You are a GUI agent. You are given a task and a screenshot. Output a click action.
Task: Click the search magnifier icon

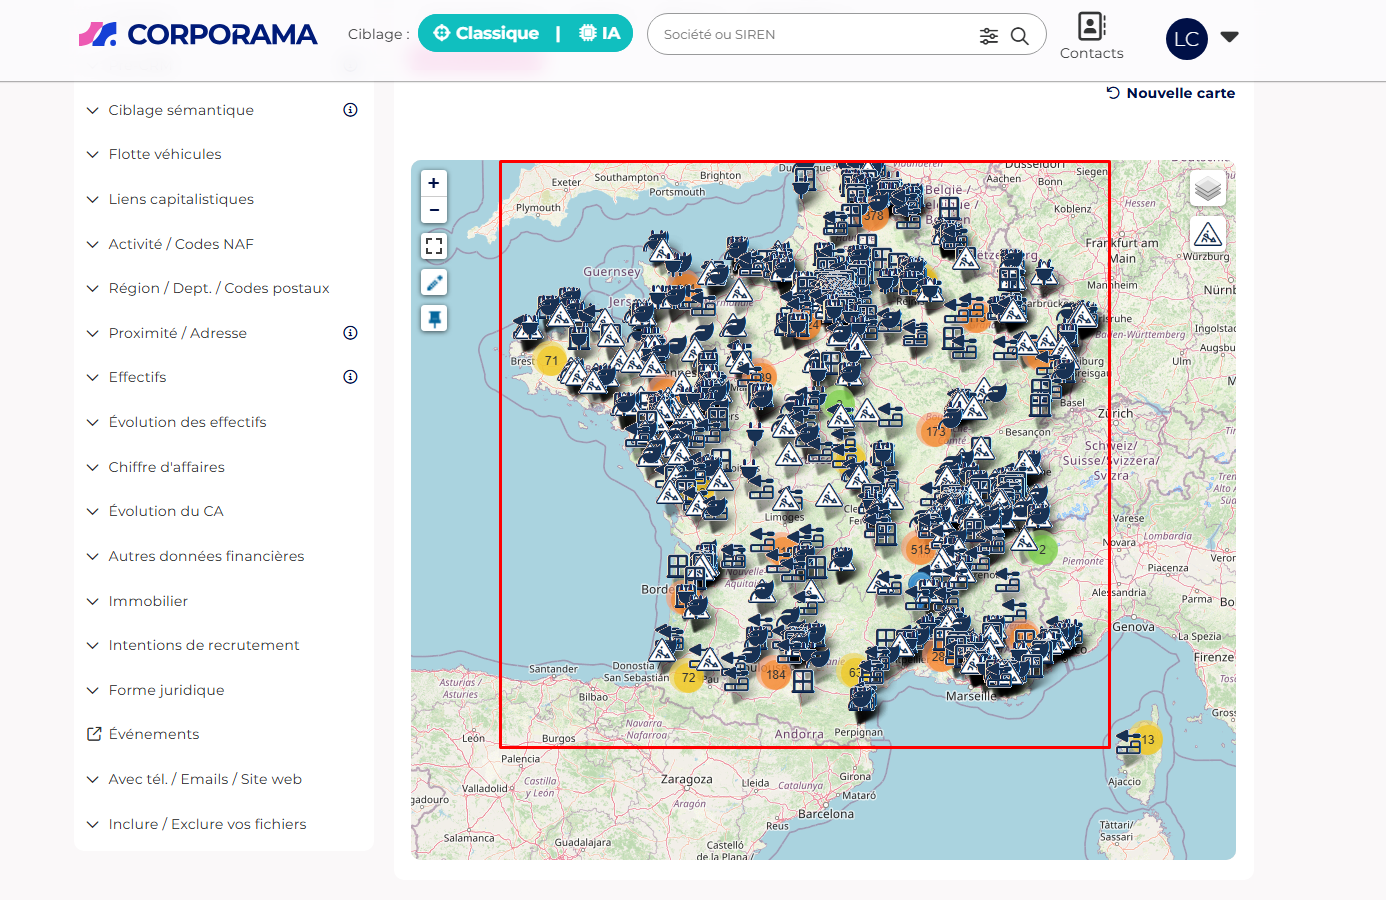click(1020, 36)
